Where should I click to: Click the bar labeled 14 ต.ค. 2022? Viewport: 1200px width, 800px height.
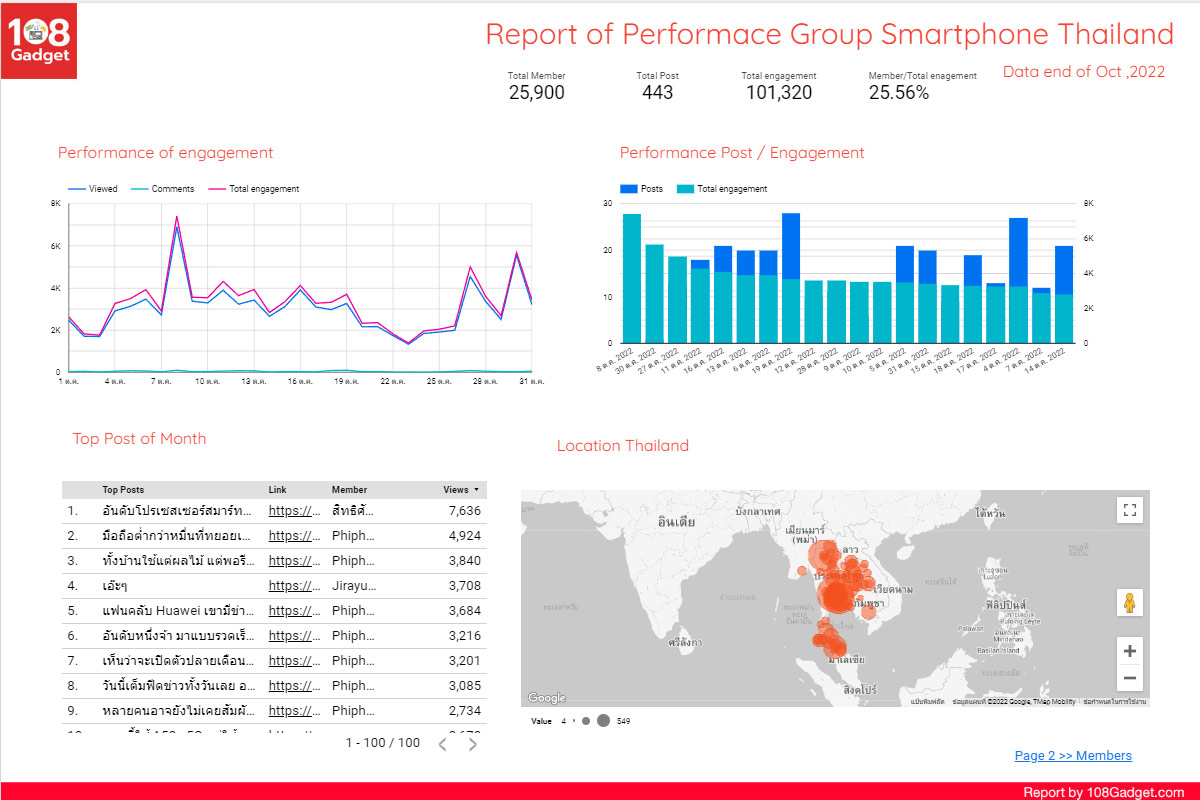[x=1064, y=295]
